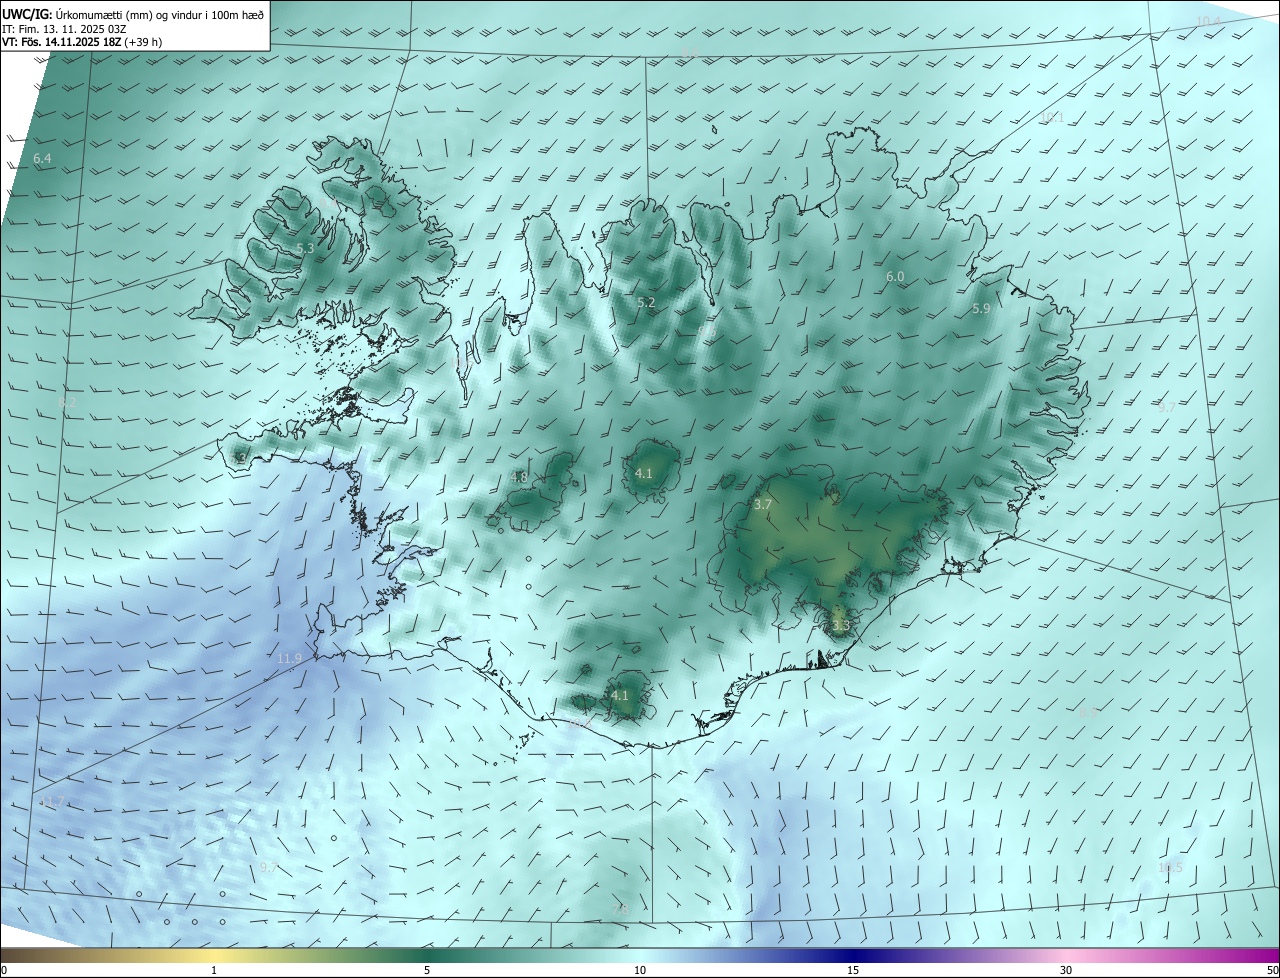Click the 11.9 value label off Reykjanes
The height and width of the screenshot is (978, 1280).
point(289,658)
